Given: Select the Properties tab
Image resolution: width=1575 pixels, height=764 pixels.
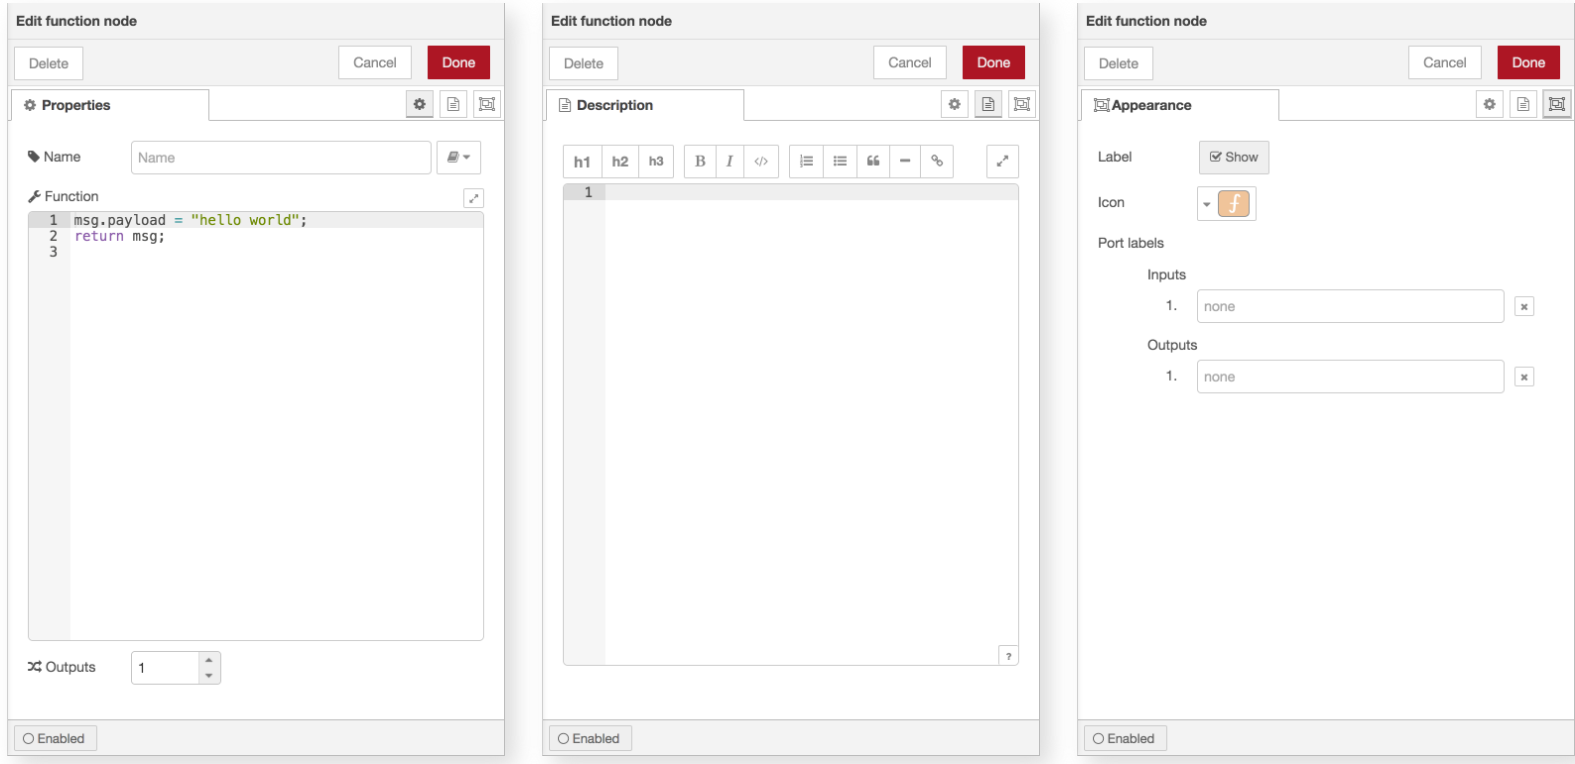Looking at the screenshot, I should point(110,105).
